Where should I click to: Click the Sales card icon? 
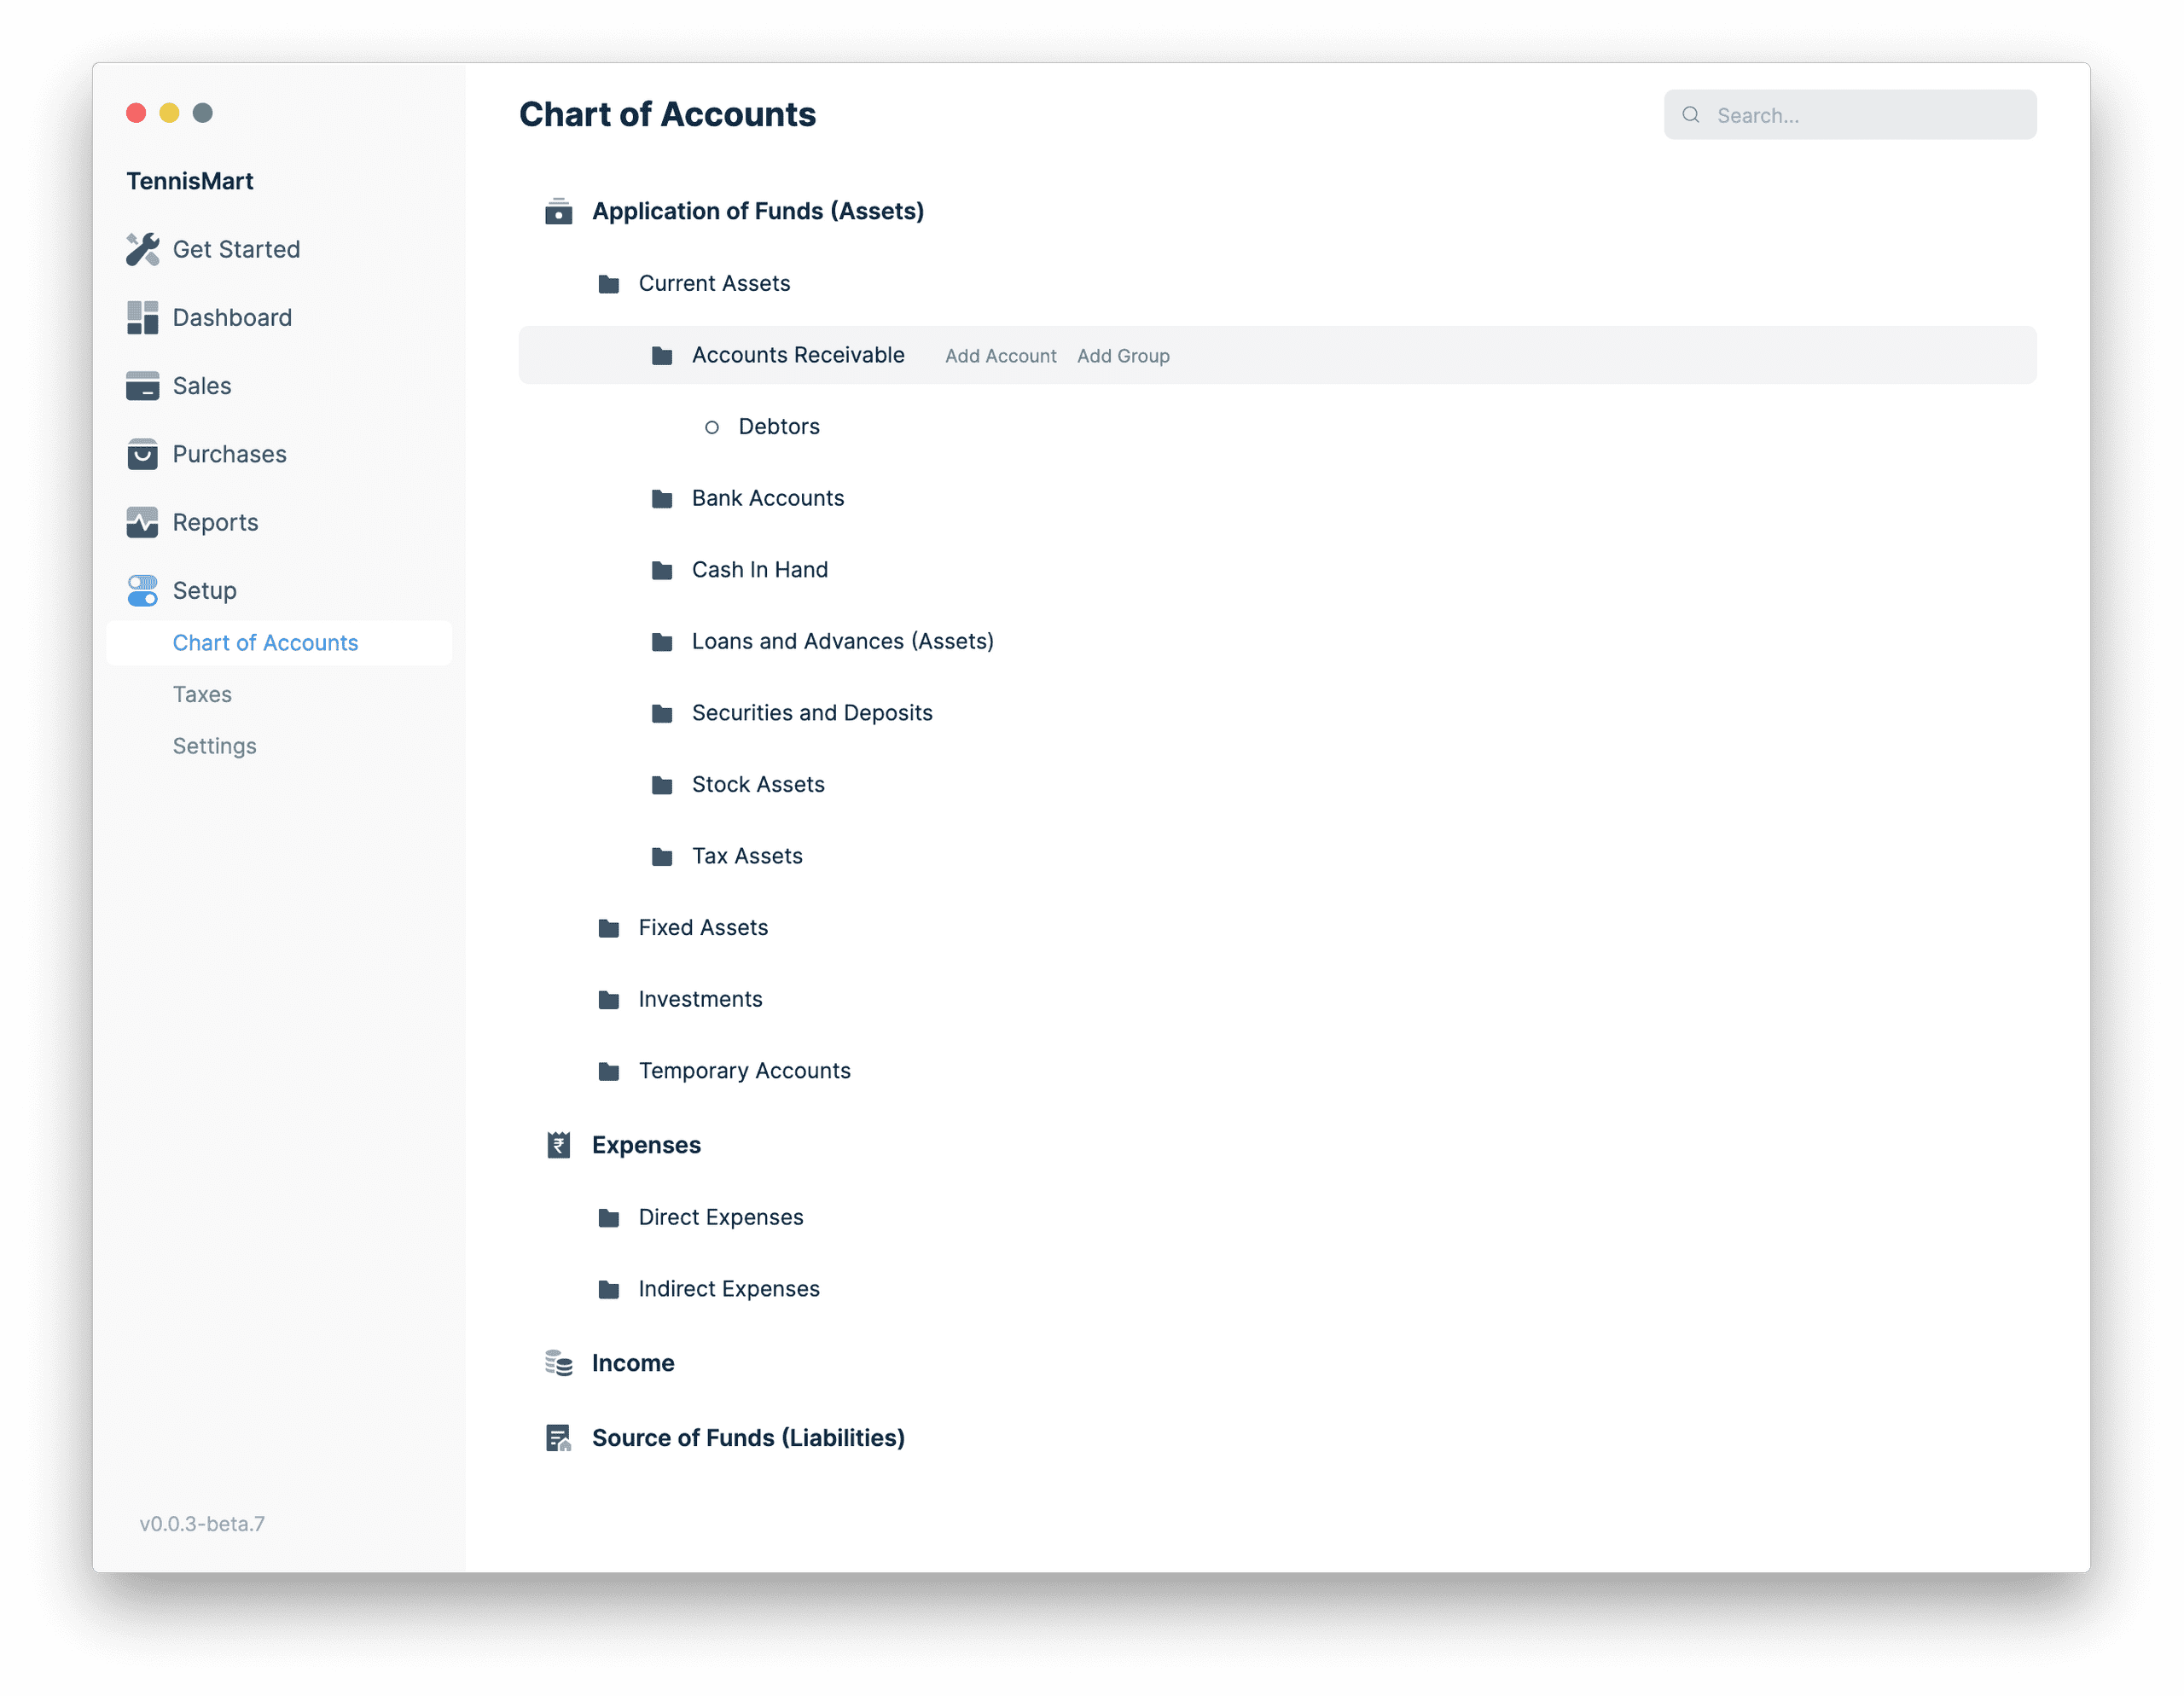point(142,386)
